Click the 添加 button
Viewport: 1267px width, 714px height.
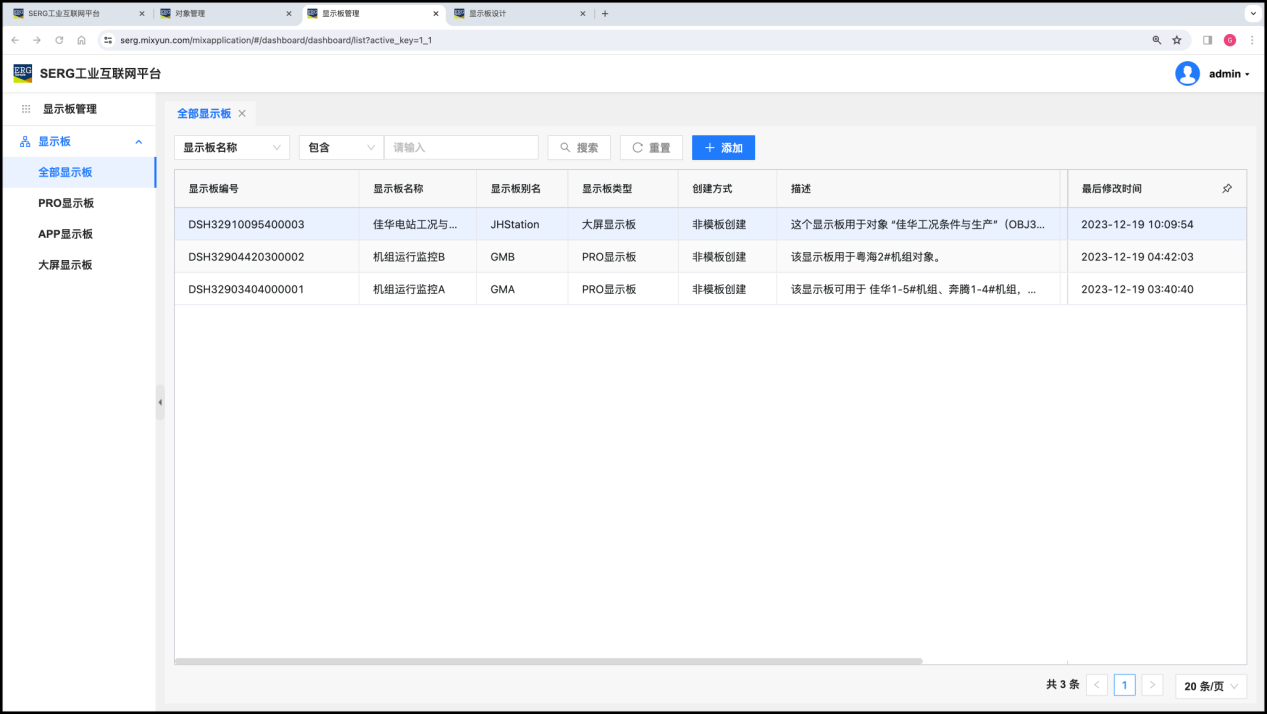pyautogui.click(x=723, y=148)
